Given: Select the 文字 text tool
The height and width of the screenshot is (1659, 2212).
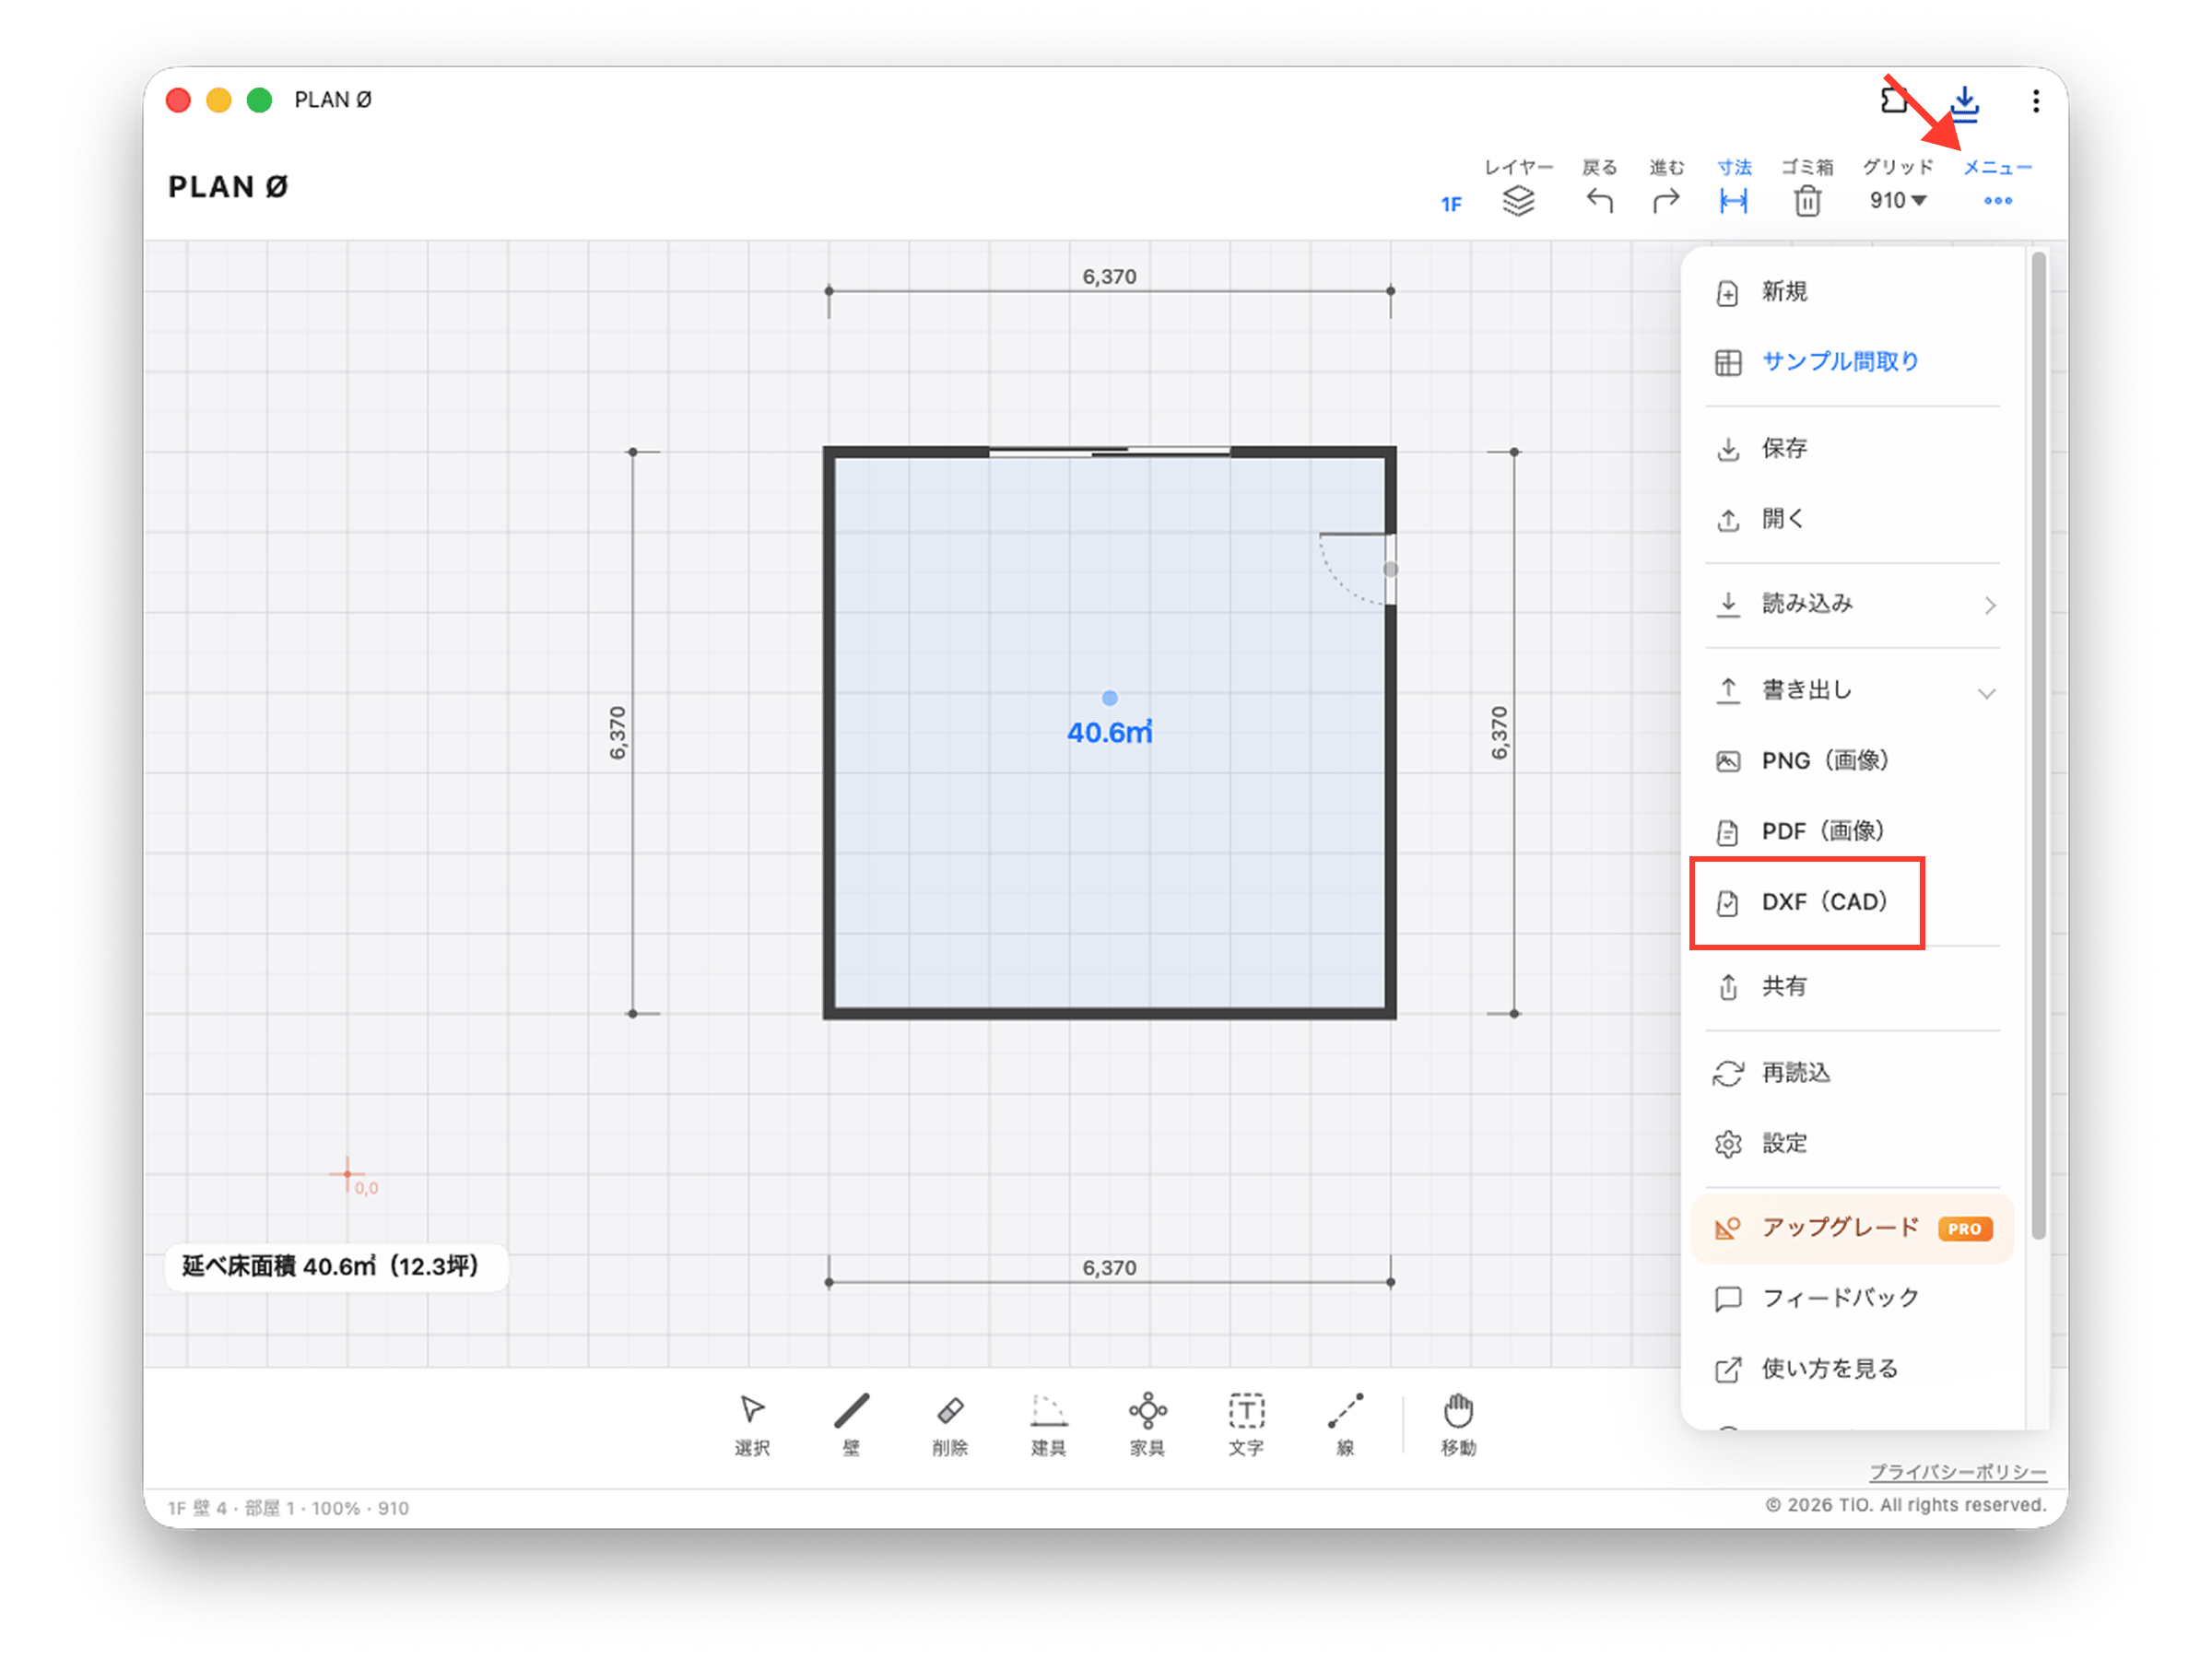Looking at the screenshot, I should pyautogui.click(x=1246, y=1424).
